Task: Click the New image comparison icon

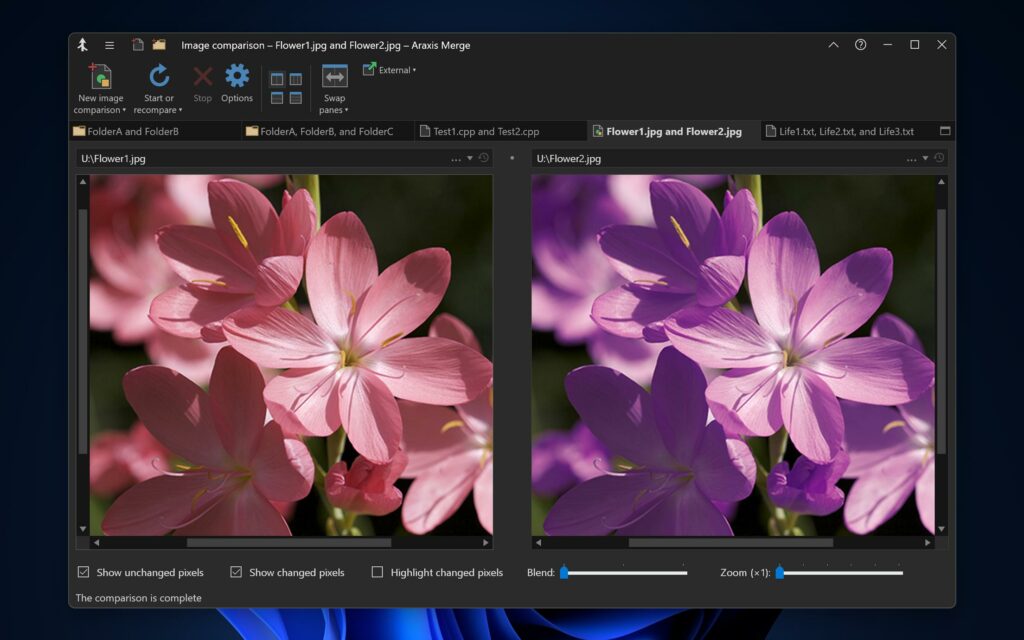Action: pos(100,76)
